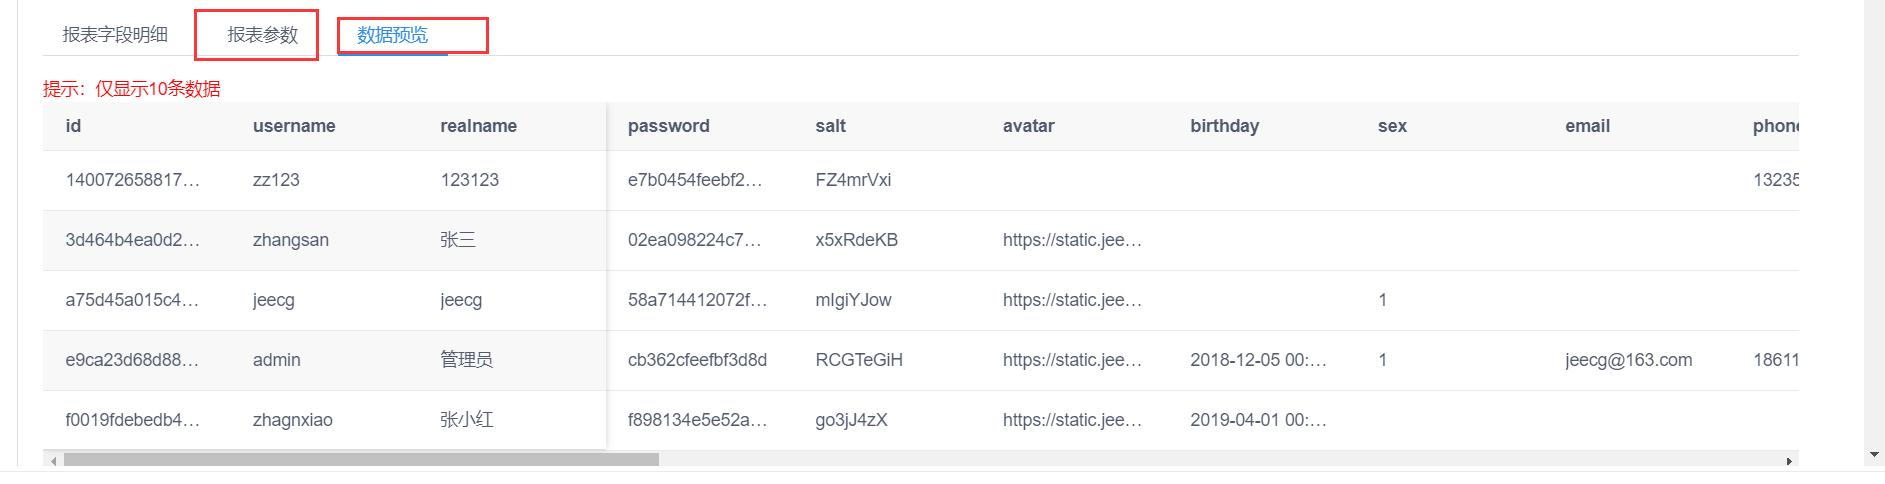Click the birthday column header
The image size is (1885, 484).
point(1224,126)
